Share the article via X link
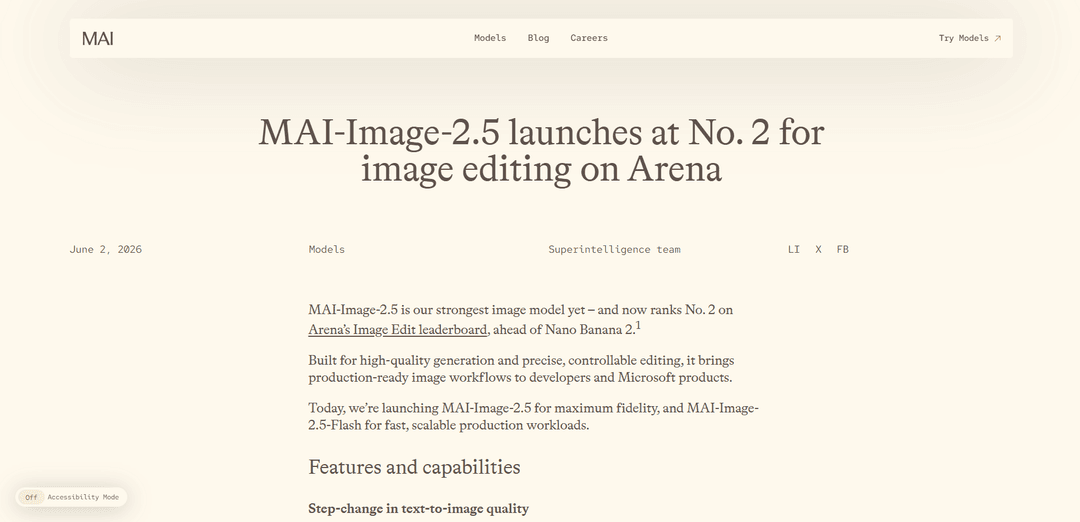Screen dimensions: 1080x522 tap(818, 249)
